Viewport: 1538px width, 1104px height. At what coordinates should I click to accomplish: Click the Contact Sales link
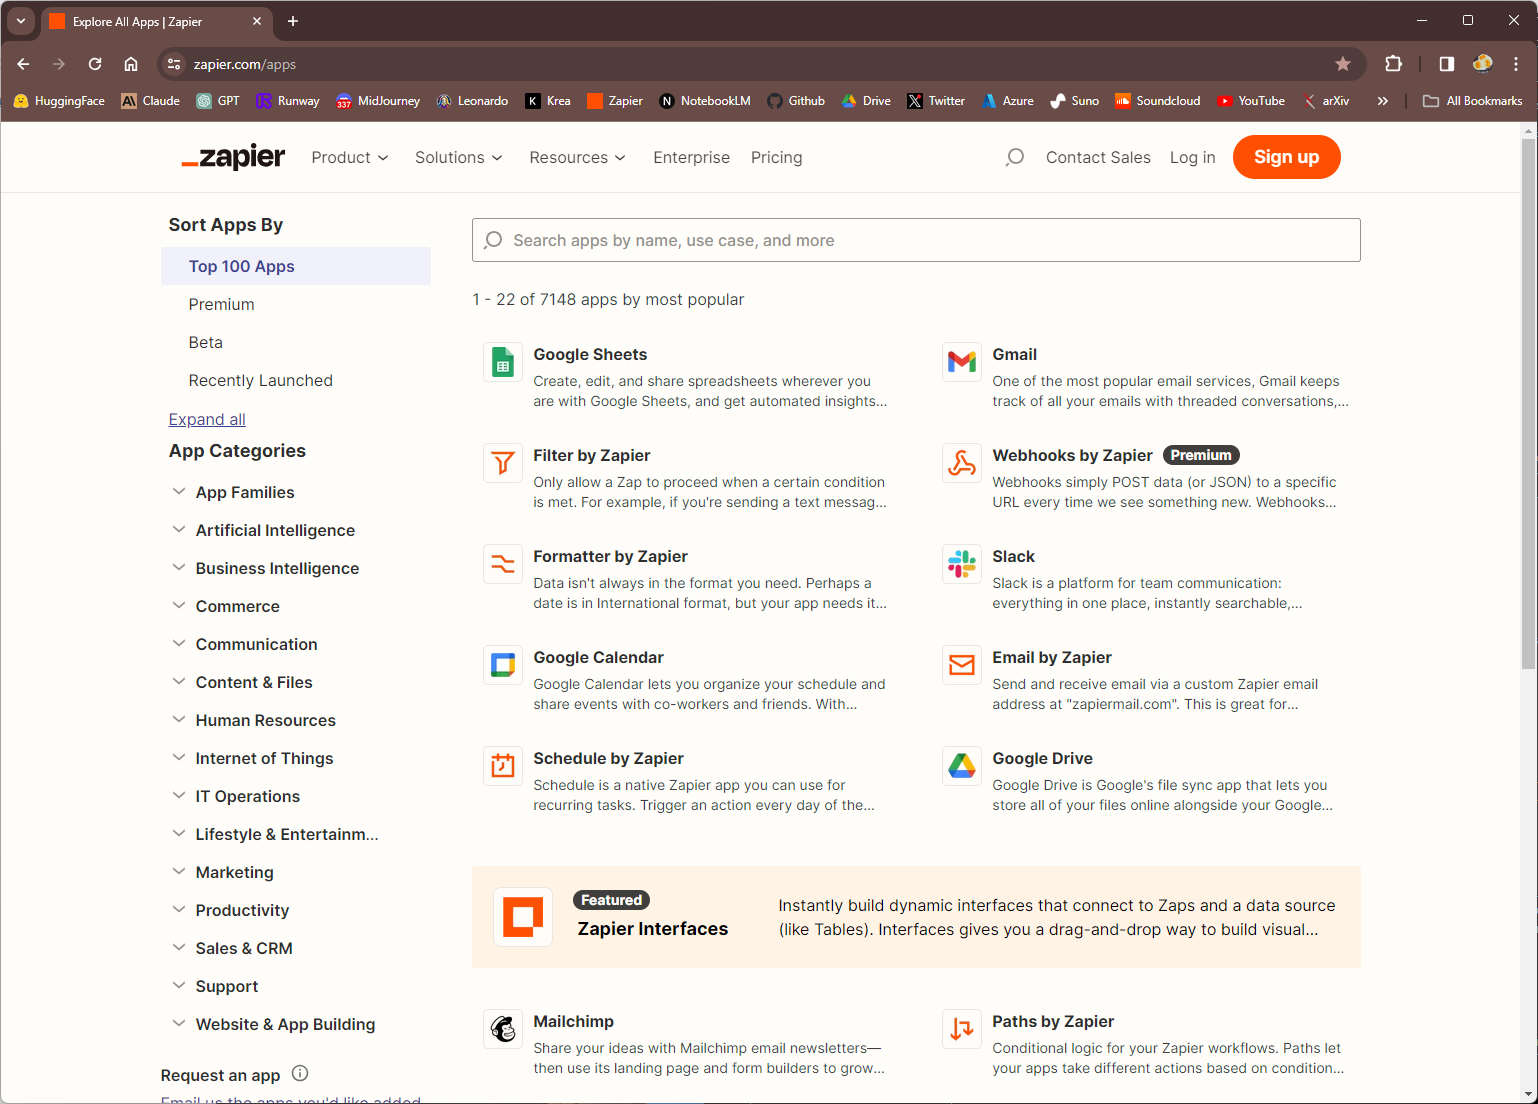click(1098, 157)
